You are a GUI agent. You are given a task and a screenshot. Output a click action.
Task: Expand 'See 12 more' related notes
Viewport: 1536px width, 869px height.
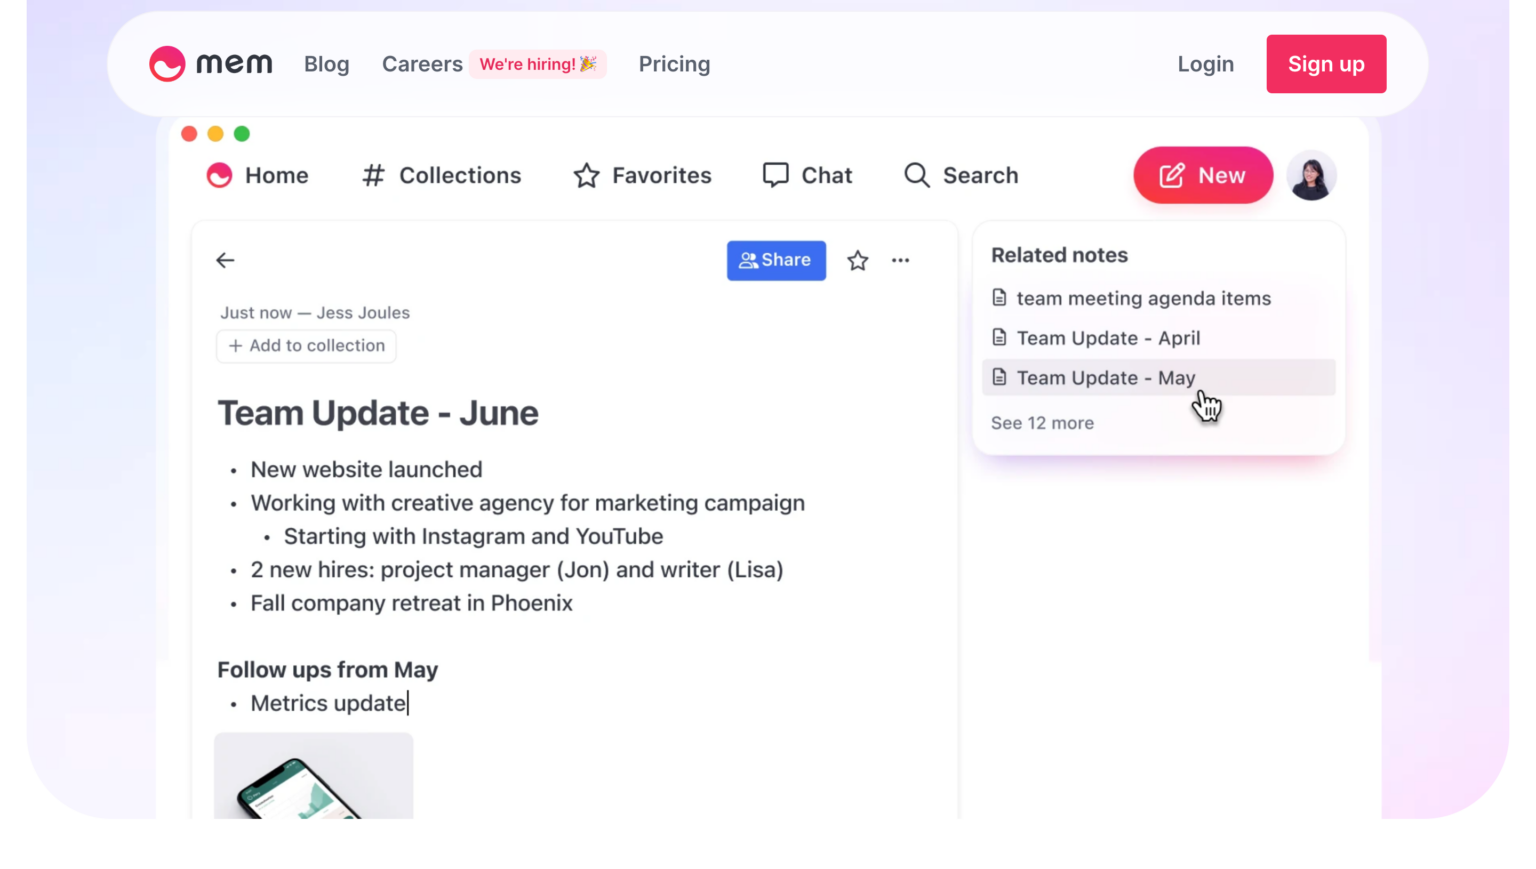1042,423
